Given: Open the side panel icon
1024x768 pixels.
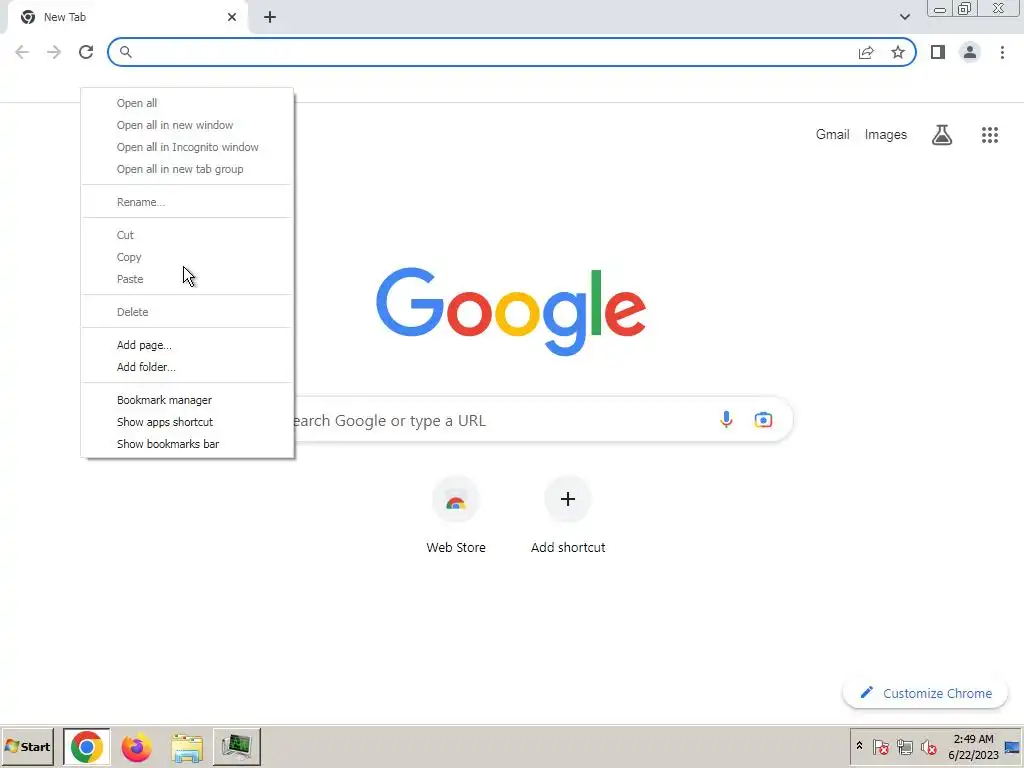Looking at the screenshot, I should click(938, 52).
